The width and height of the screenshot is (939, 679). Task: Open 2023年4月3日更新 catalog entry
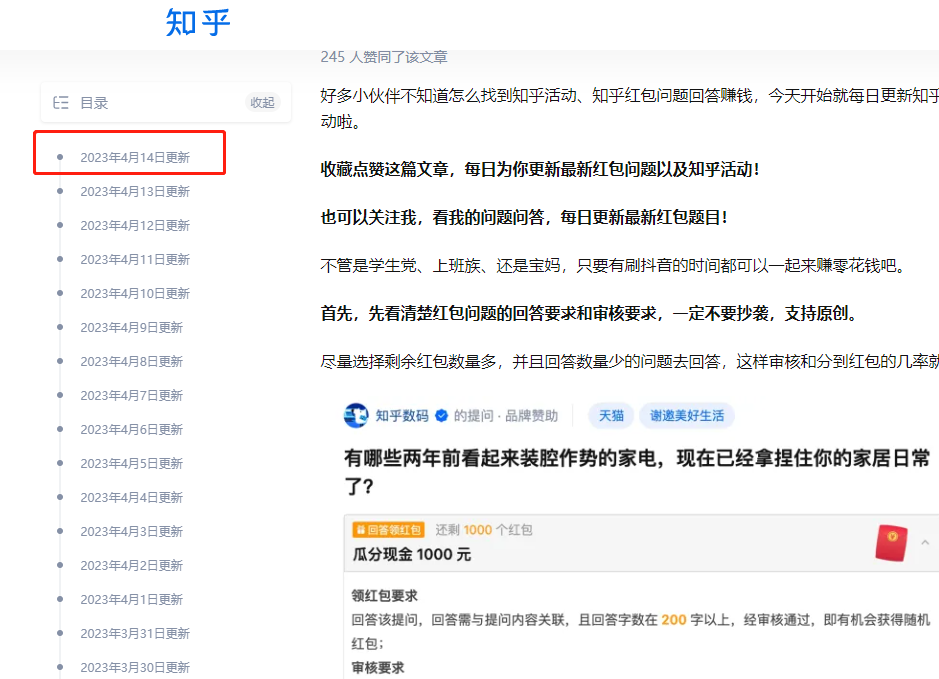click(131, 532)
